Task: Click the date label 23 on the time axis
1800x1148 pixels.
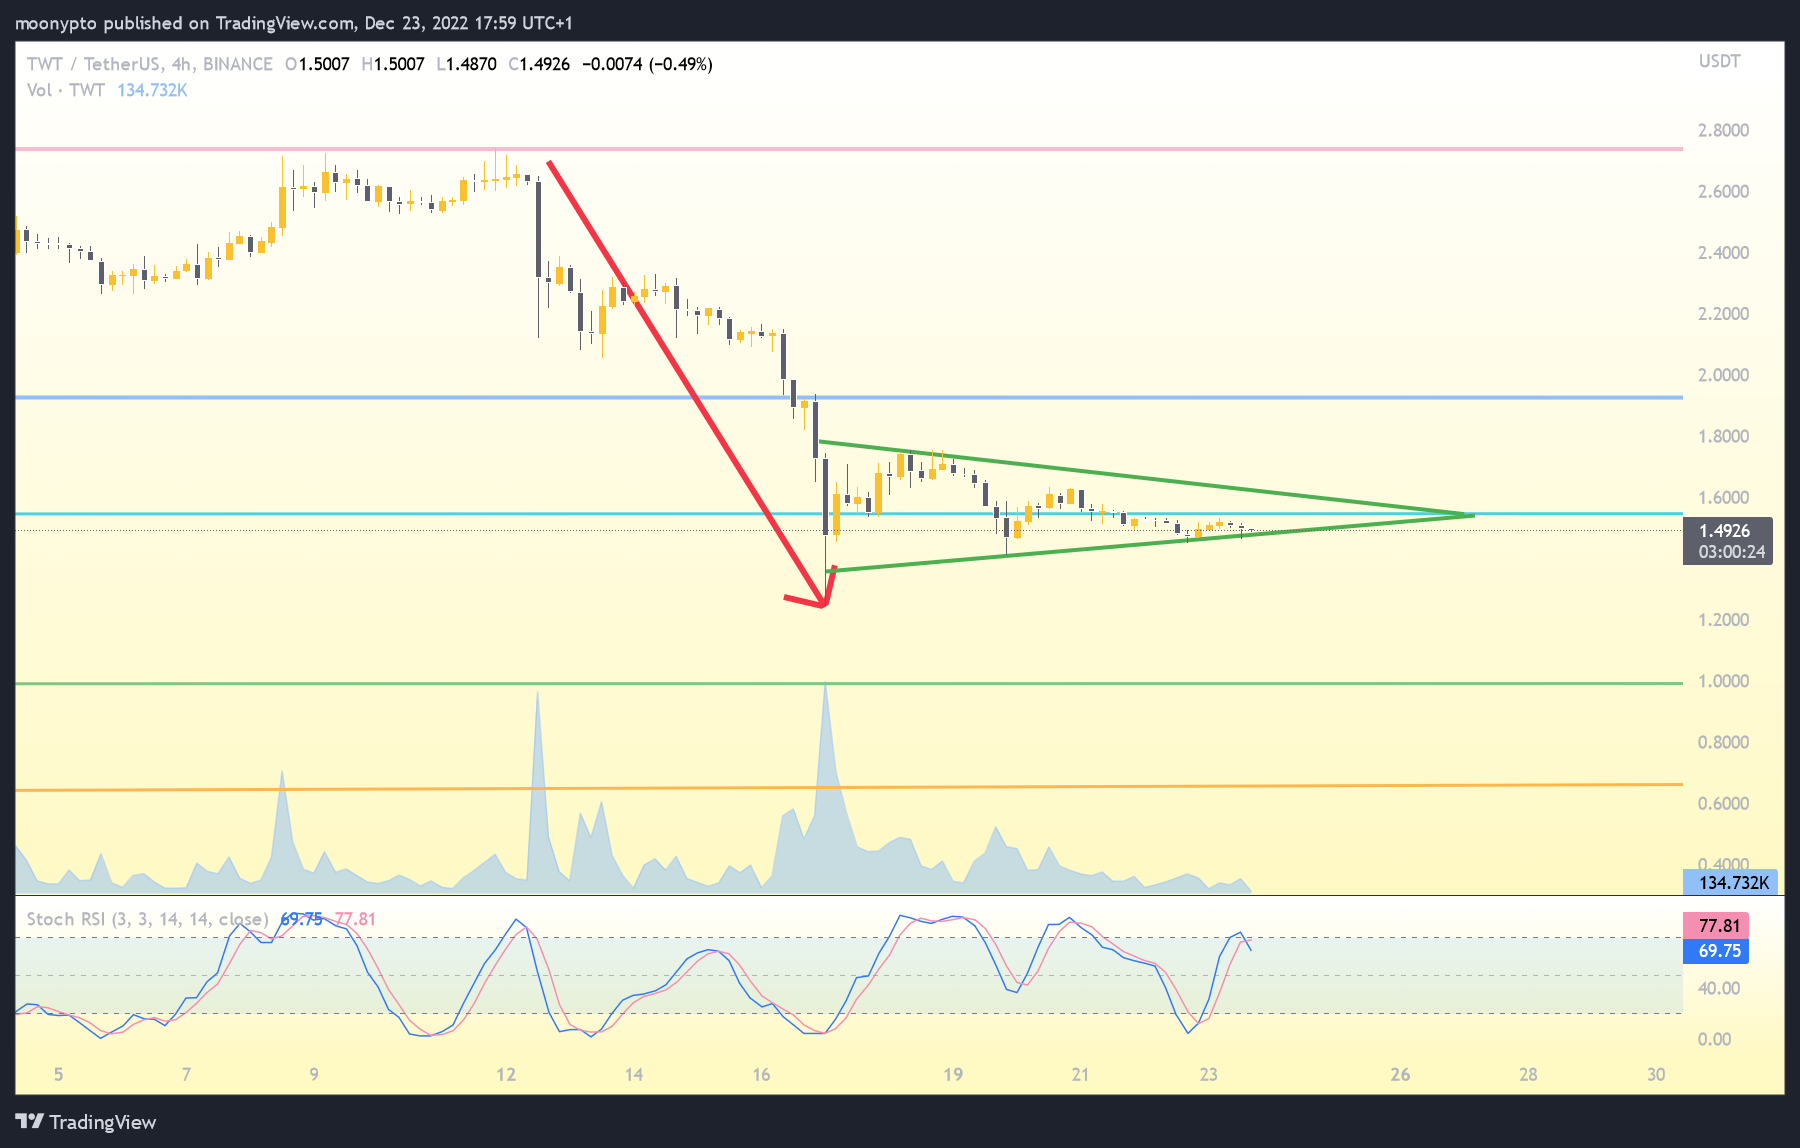Action: click(1208, 1075)
